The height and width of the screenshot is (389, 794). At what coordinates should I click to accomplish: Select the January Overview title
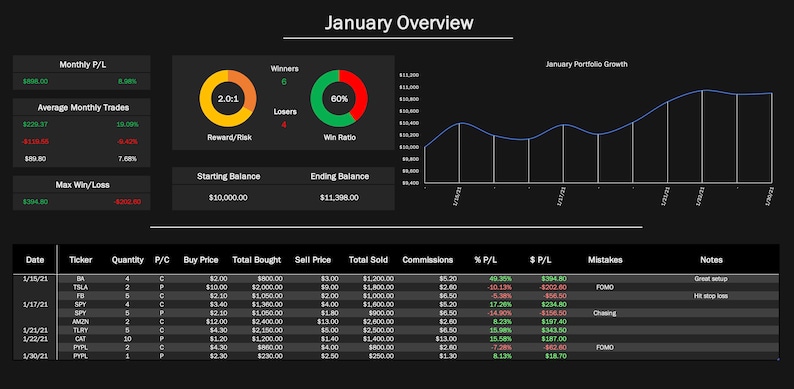[x=399, y=23]
